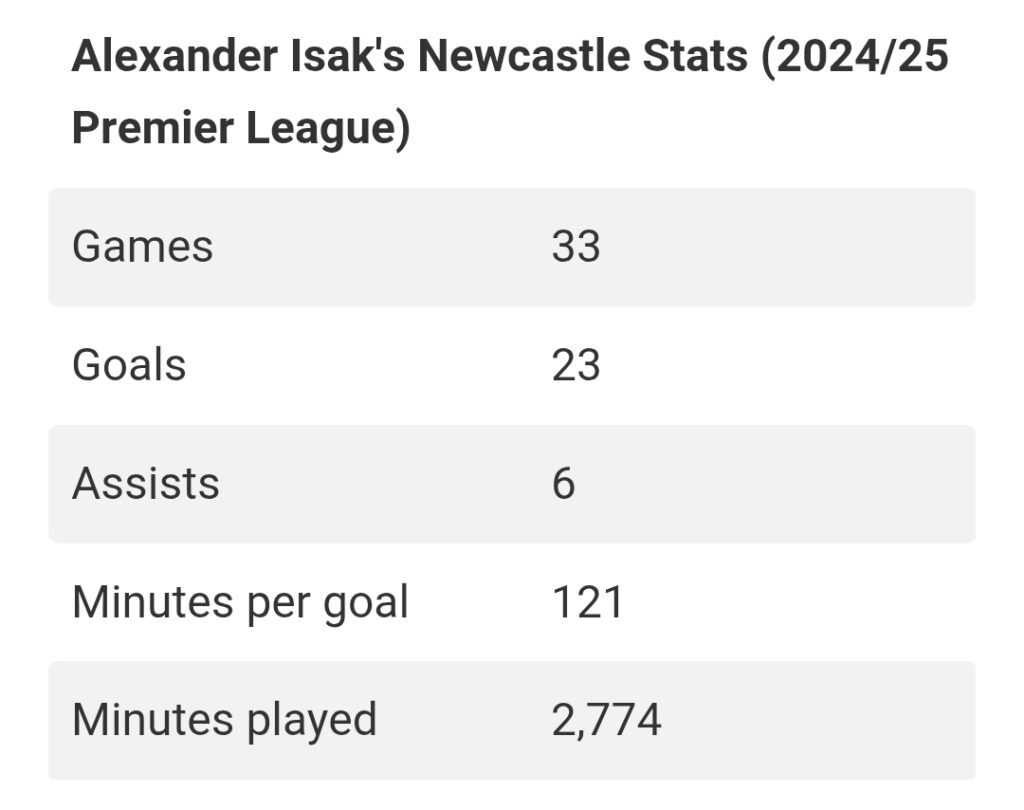This screenshot has height=810, width=1024.
Task: Click the Minutes played value 2,774
Action: (x=606, y=720)
